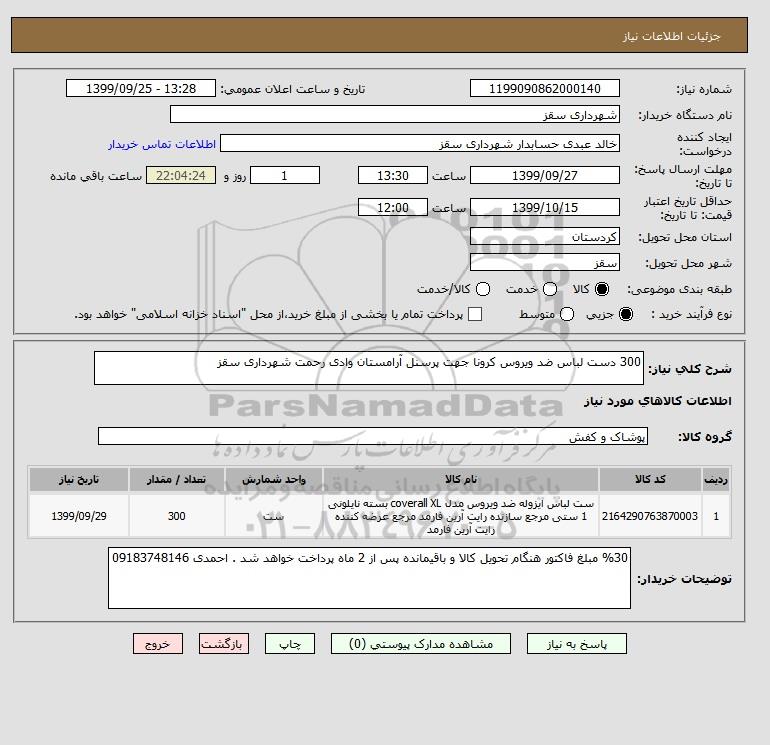Click the quantity cell showing 300
The image size is (770, 745).
(x=177, y=516)
